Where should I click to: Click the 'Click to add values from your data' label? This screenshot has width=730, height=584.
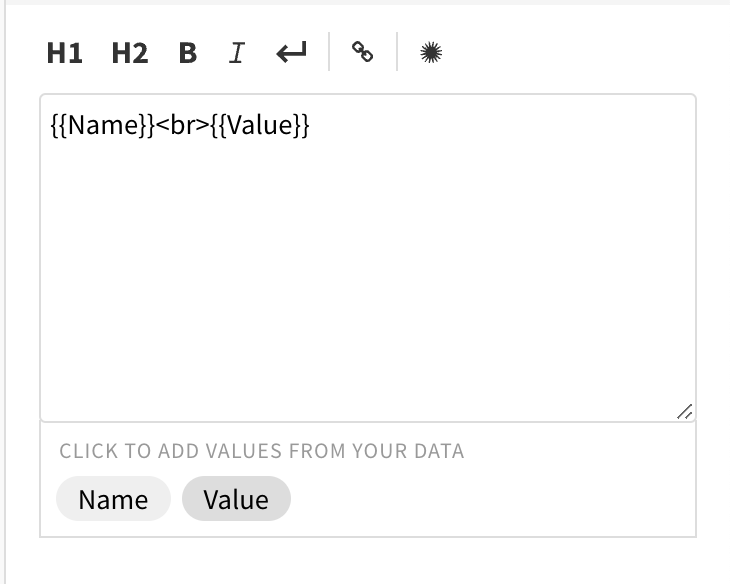pyautogui.click(x=262, y=451)
